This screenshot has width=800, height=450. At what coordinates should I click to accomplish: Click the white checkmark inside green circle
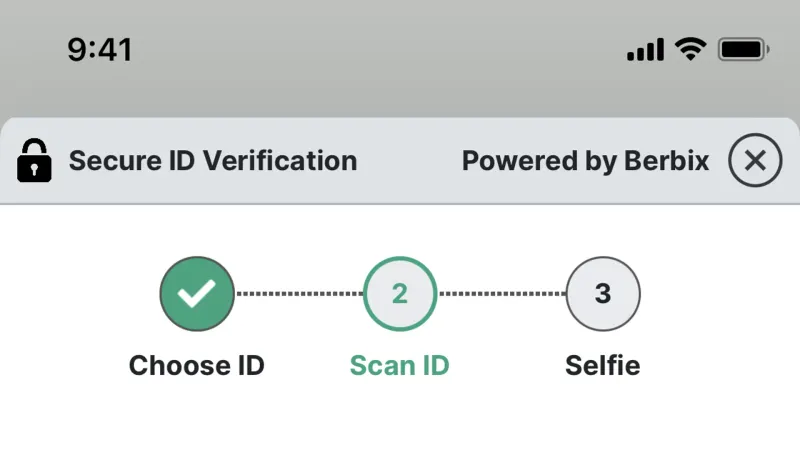pyautogui.click(x=196, y=293)
